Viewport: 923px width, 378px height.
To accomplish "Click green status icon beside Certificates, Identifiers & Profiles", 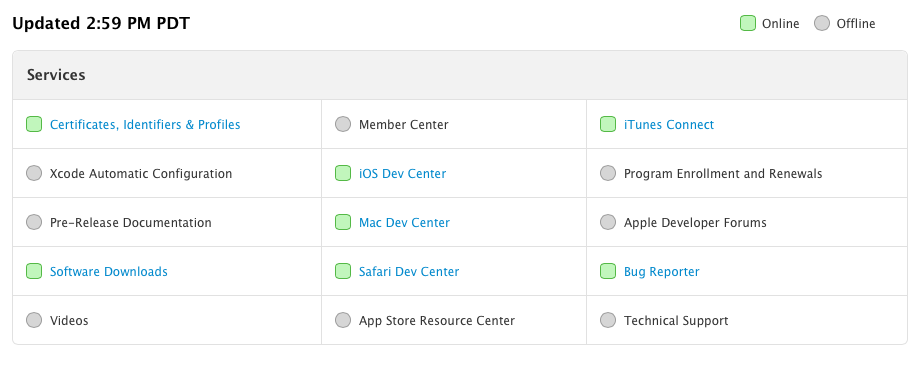I will [34, 124].
